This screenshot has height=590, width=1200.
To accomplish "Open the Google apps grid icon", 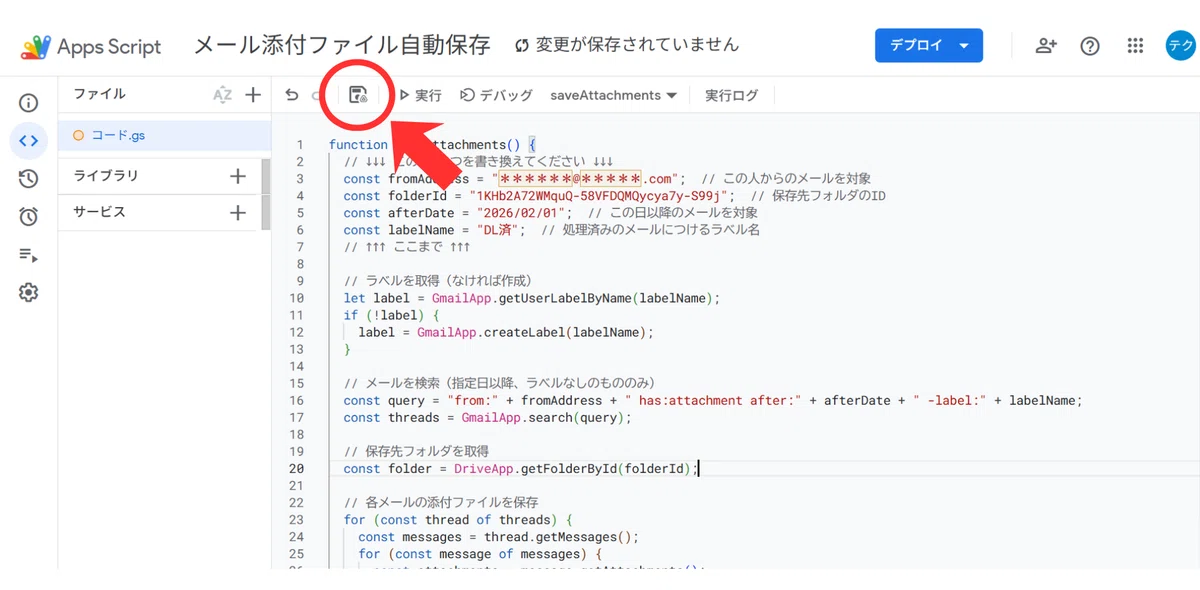I will (x=1135, y=46).
